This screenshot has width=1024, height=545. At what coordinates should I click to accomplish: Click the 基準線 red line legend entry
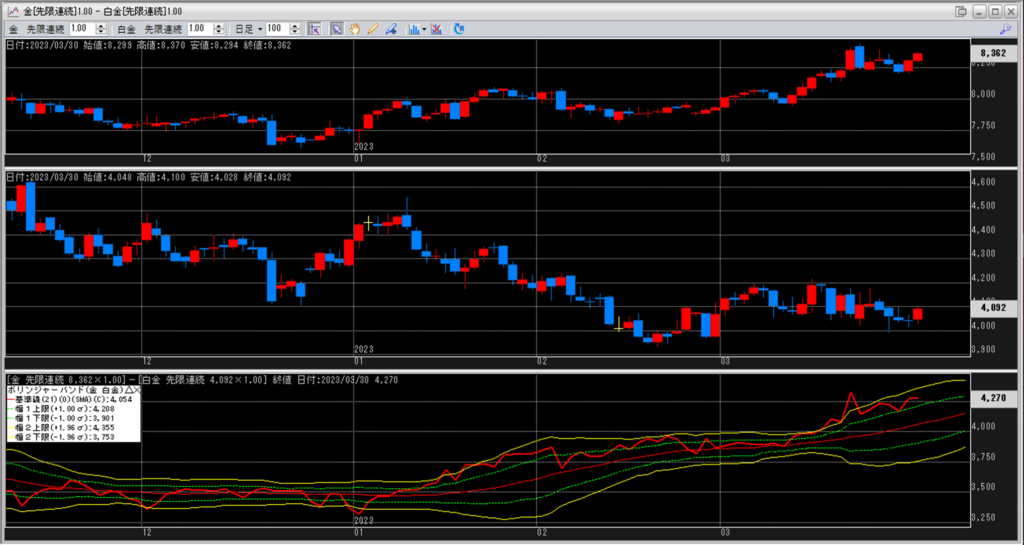[70, 398]
